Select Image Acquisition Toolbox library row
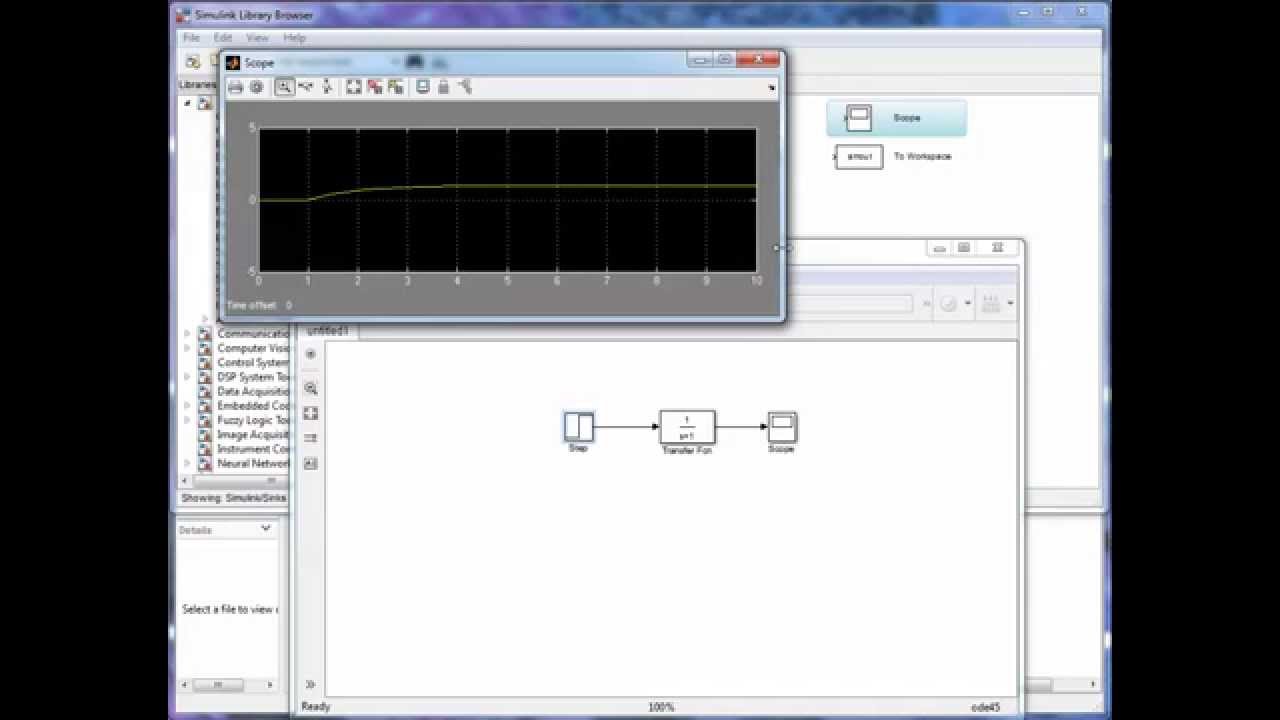The width and height of the screenshot is (1280, 720). pos(243,435)
